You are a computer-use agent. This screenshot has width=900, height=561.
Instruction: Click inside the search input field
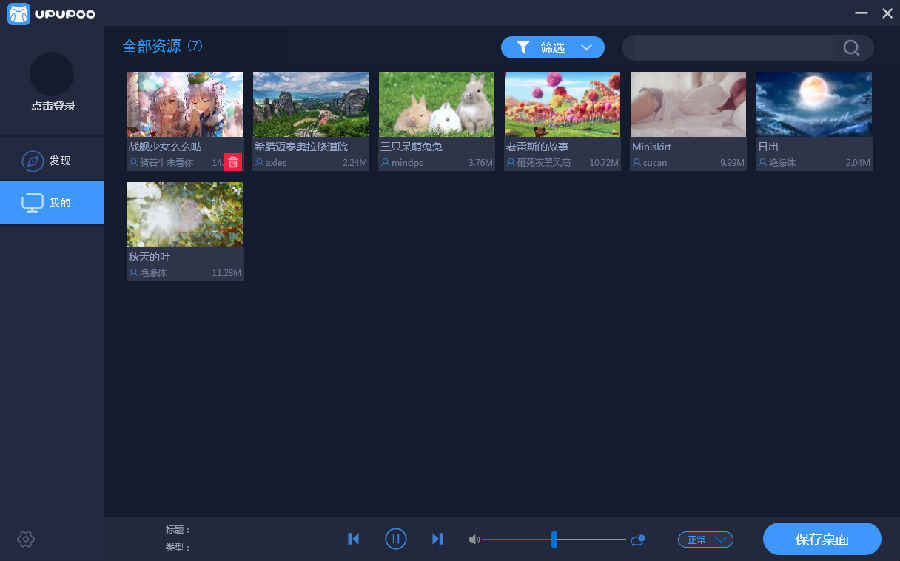pyautogui.click(x=732, y=48)
